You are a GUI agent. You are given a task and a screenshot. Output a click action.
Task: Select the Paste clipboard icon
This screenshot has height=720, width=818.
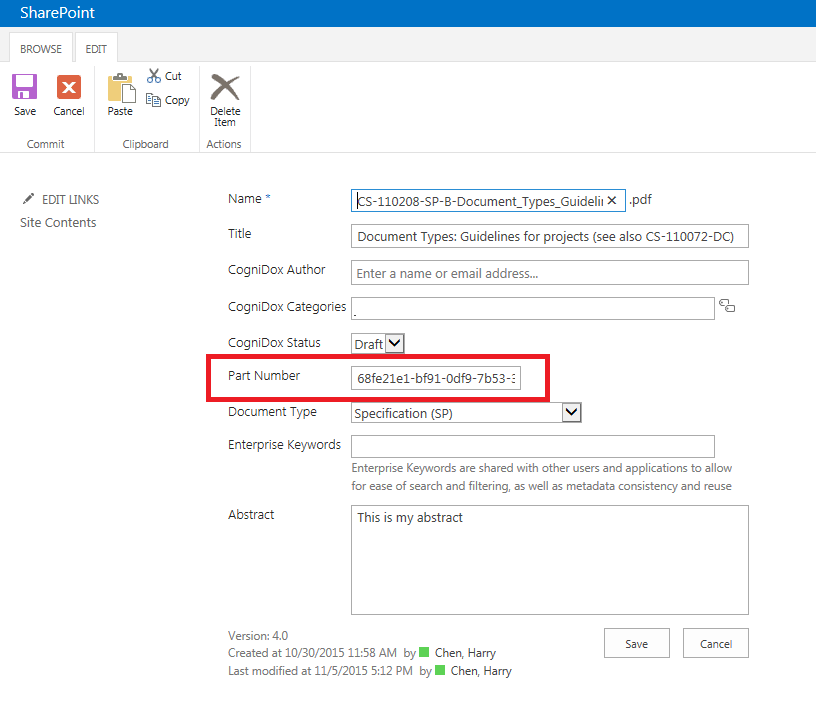120,92
